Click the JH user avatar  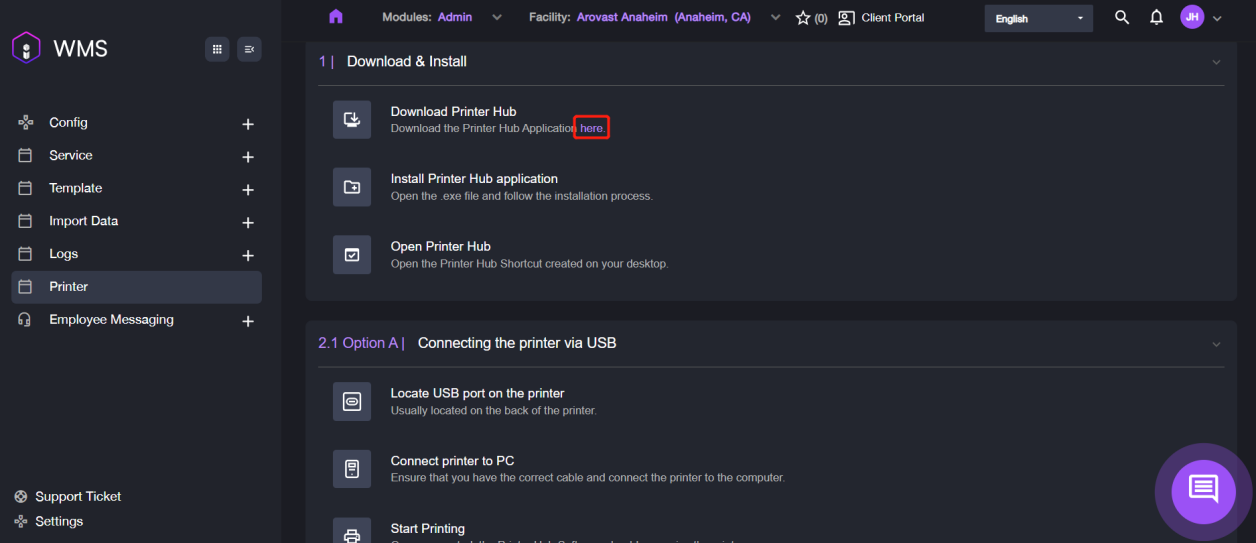(1192, 17)
